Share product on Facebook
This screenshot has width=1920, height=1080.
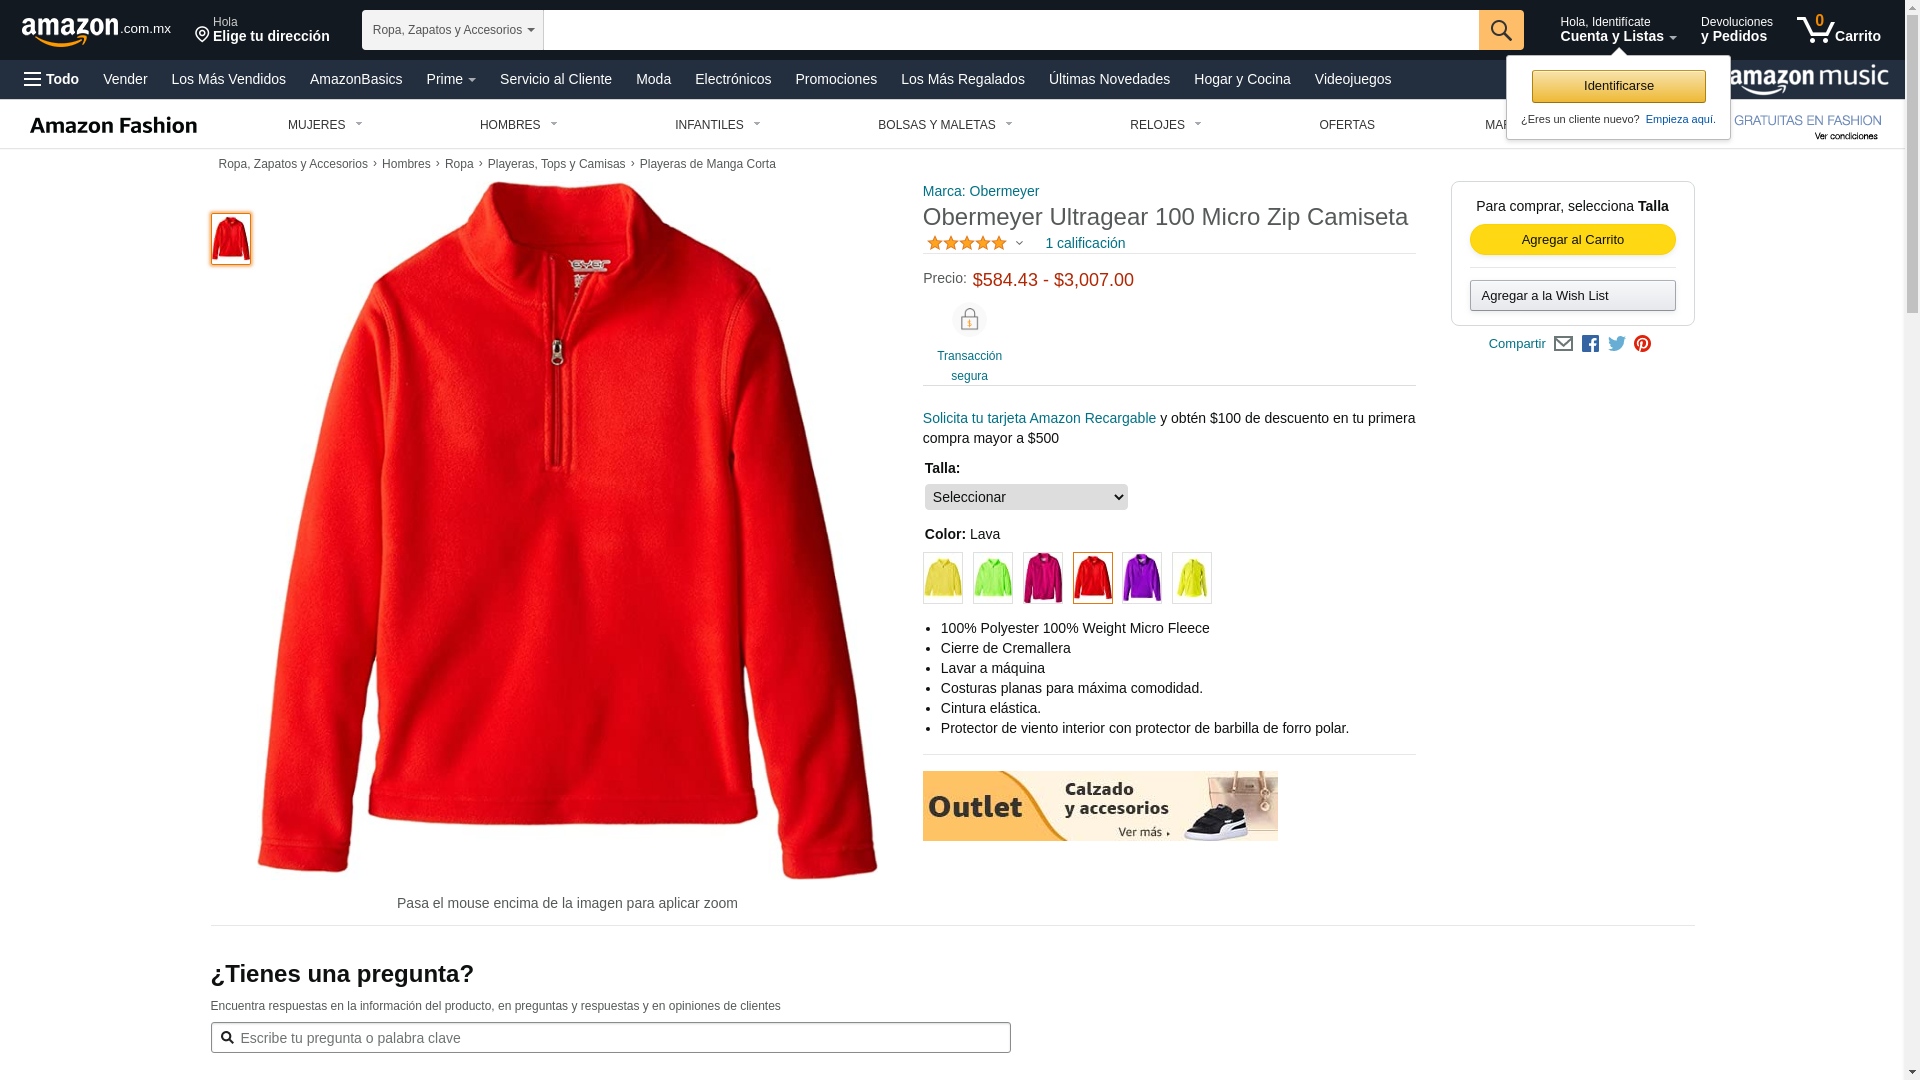1590,344
